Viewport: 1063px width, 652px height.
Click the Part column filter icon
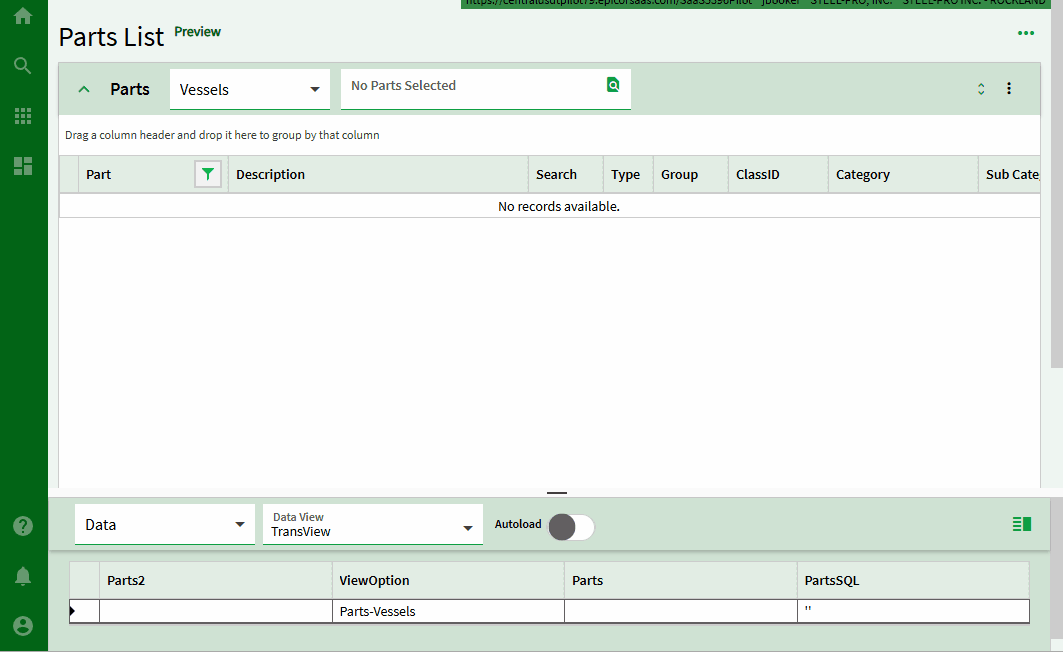point(208,174)
